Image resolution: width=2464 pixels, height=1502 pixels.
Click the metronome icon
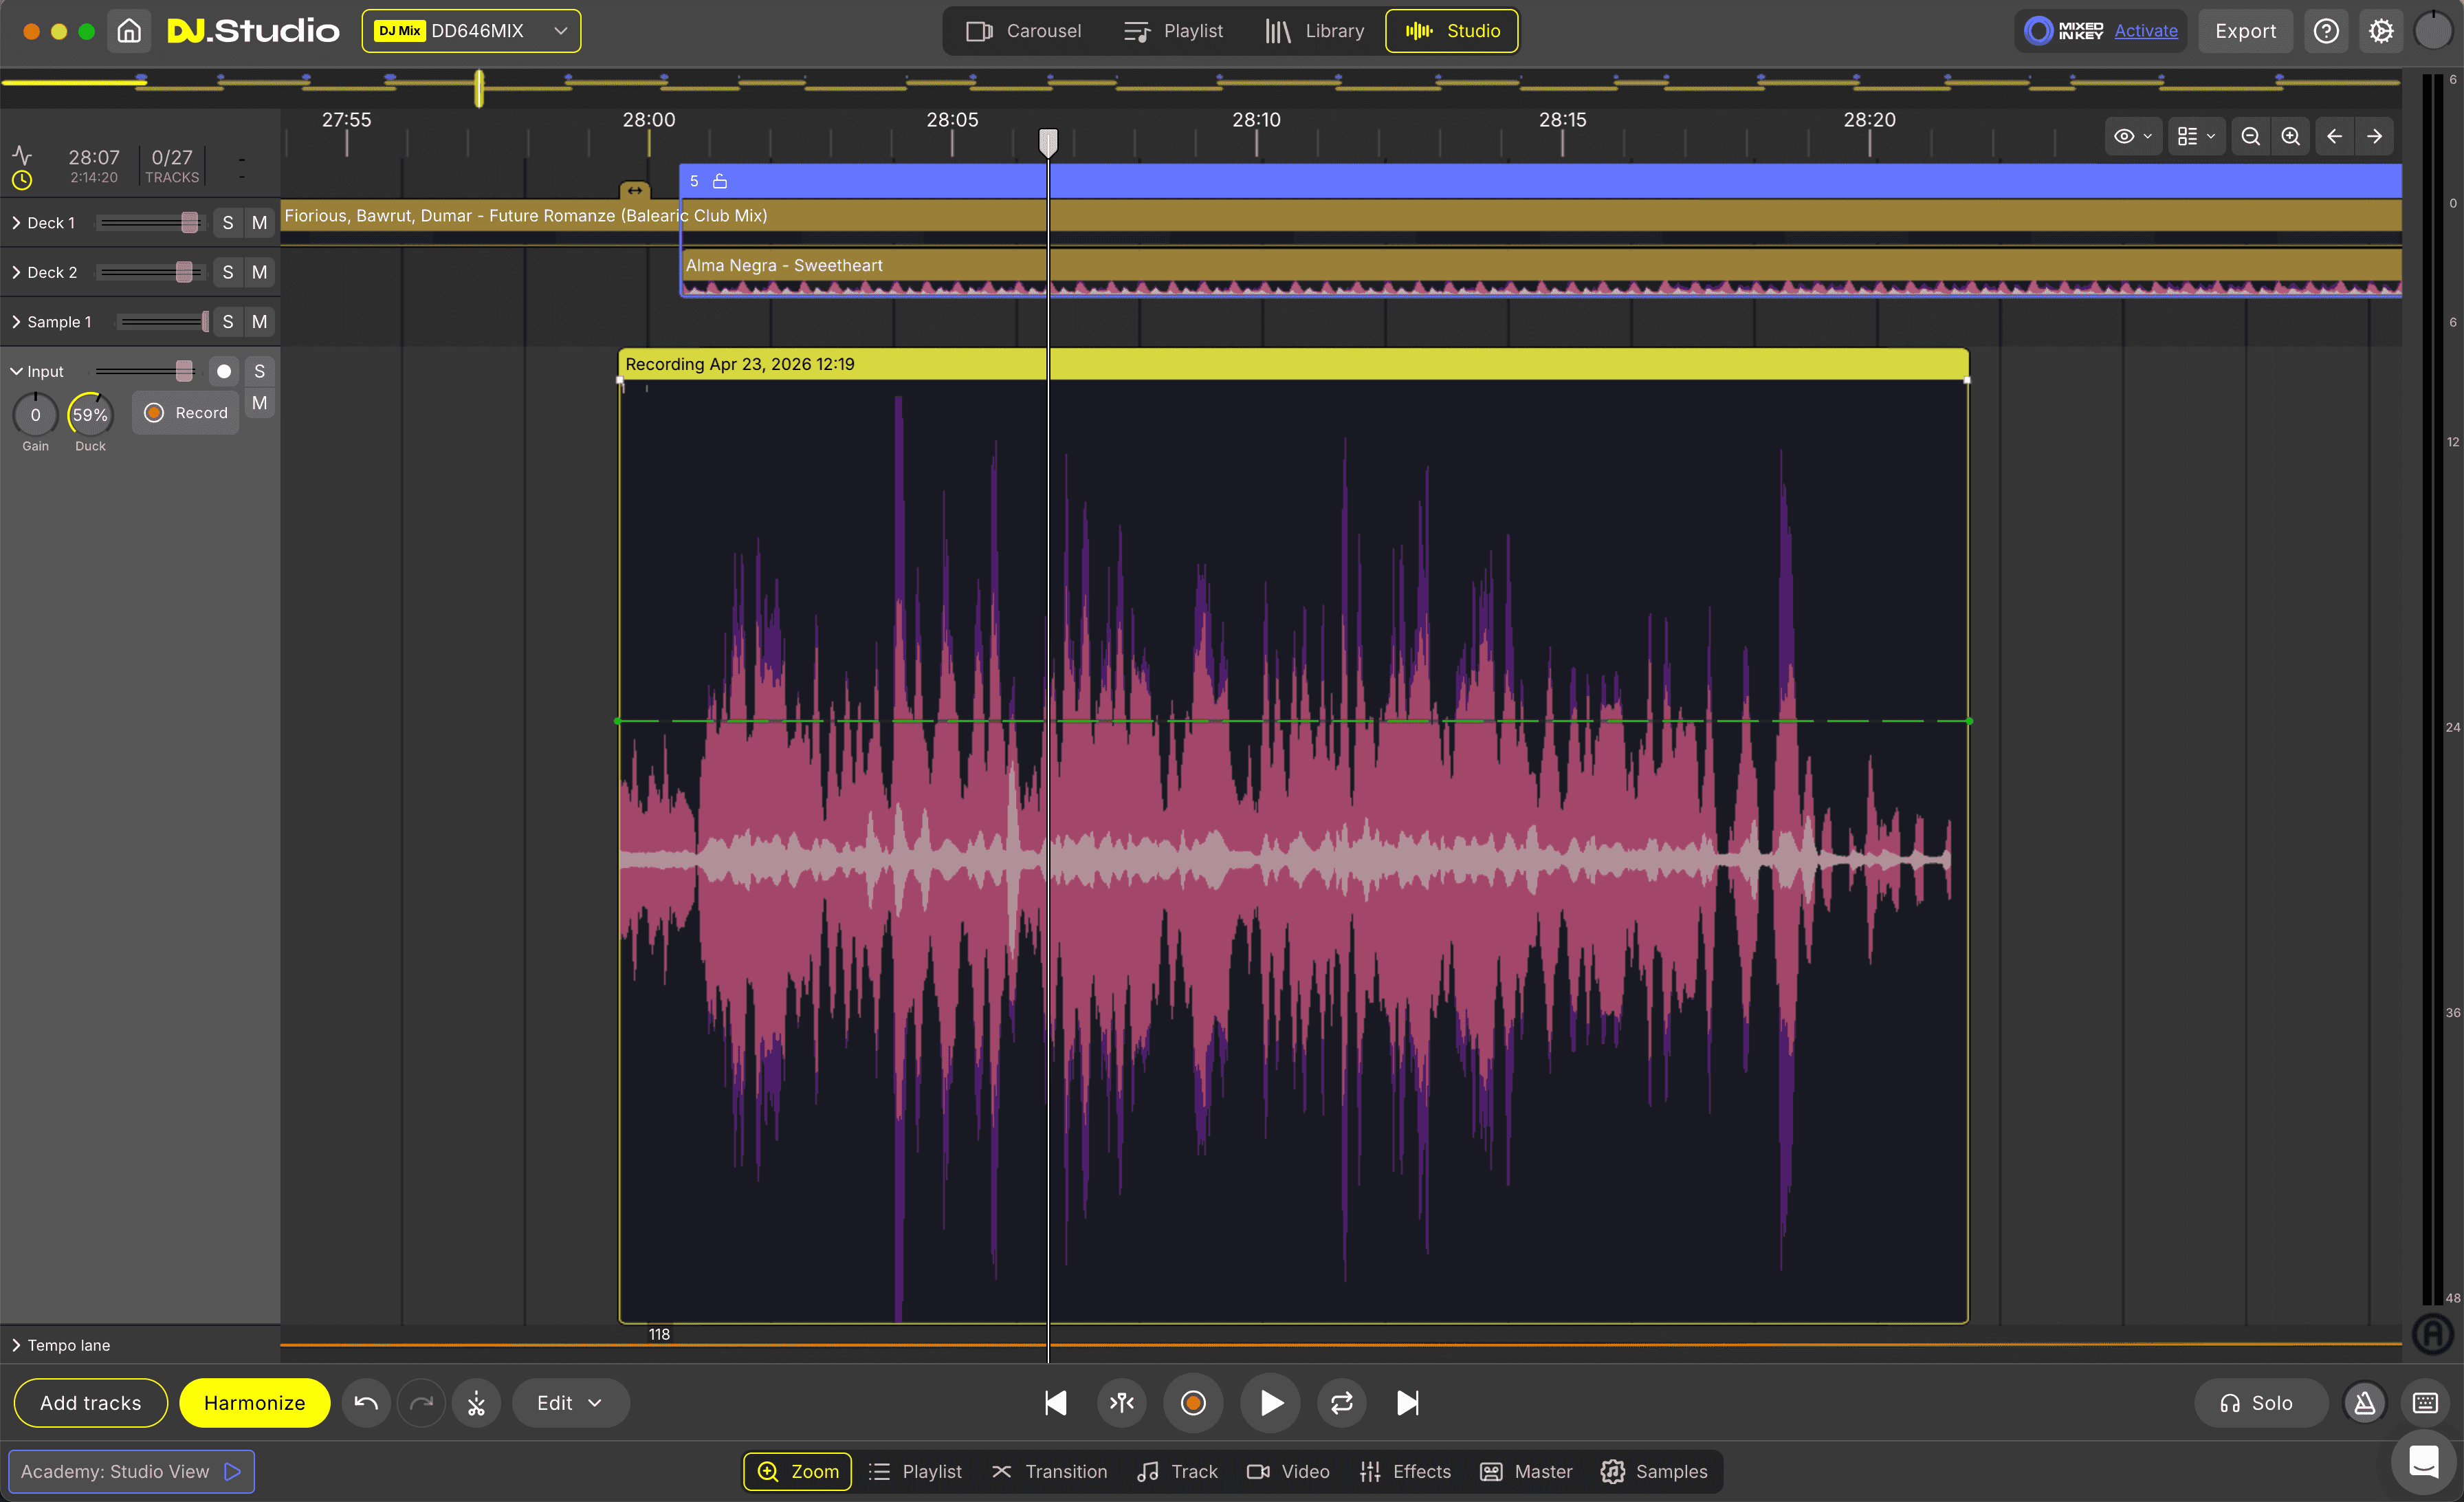[2365, 1403]
